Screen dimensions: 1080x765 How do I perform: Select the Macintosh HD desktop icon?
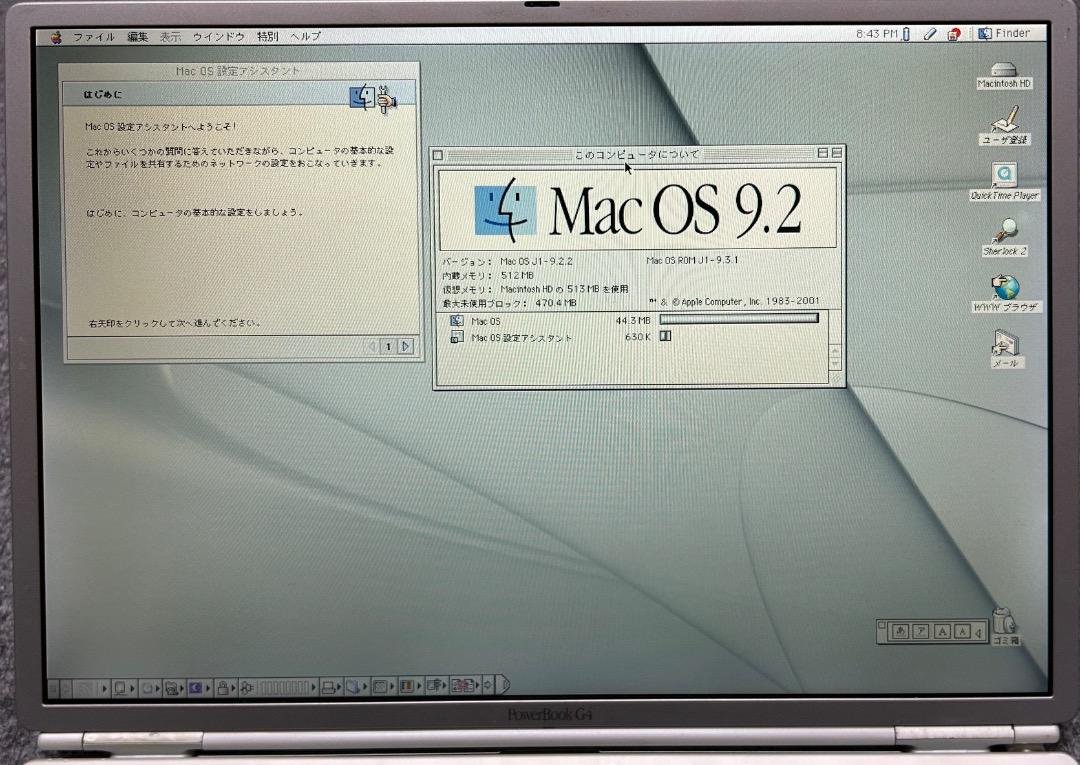tap(1004, 75)
